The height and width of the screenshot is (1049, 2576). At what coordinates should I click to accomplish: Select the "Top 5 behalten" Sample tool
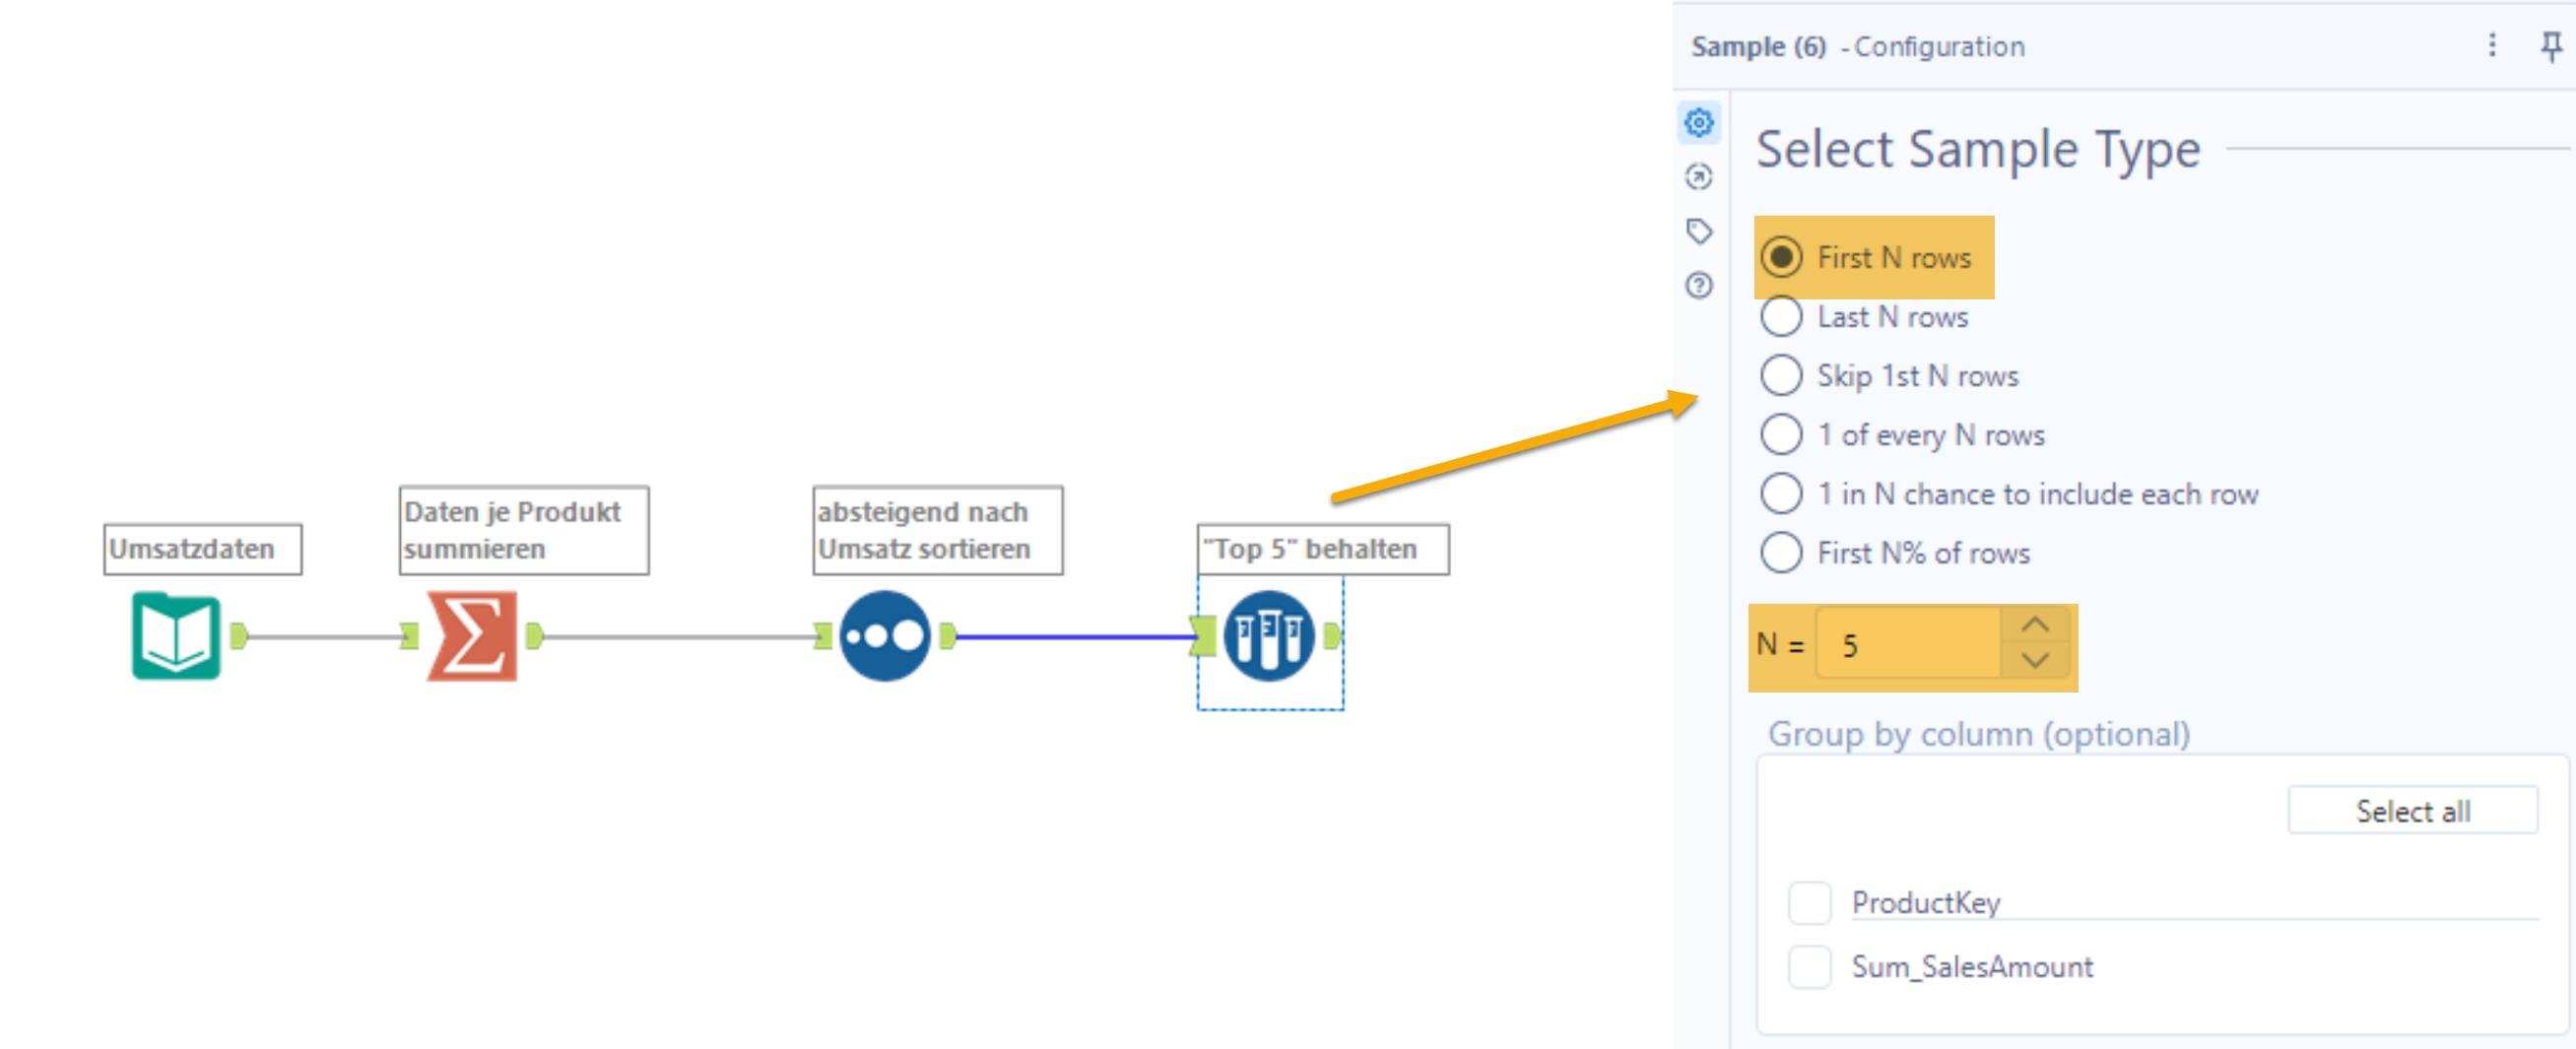point(1269,637)
